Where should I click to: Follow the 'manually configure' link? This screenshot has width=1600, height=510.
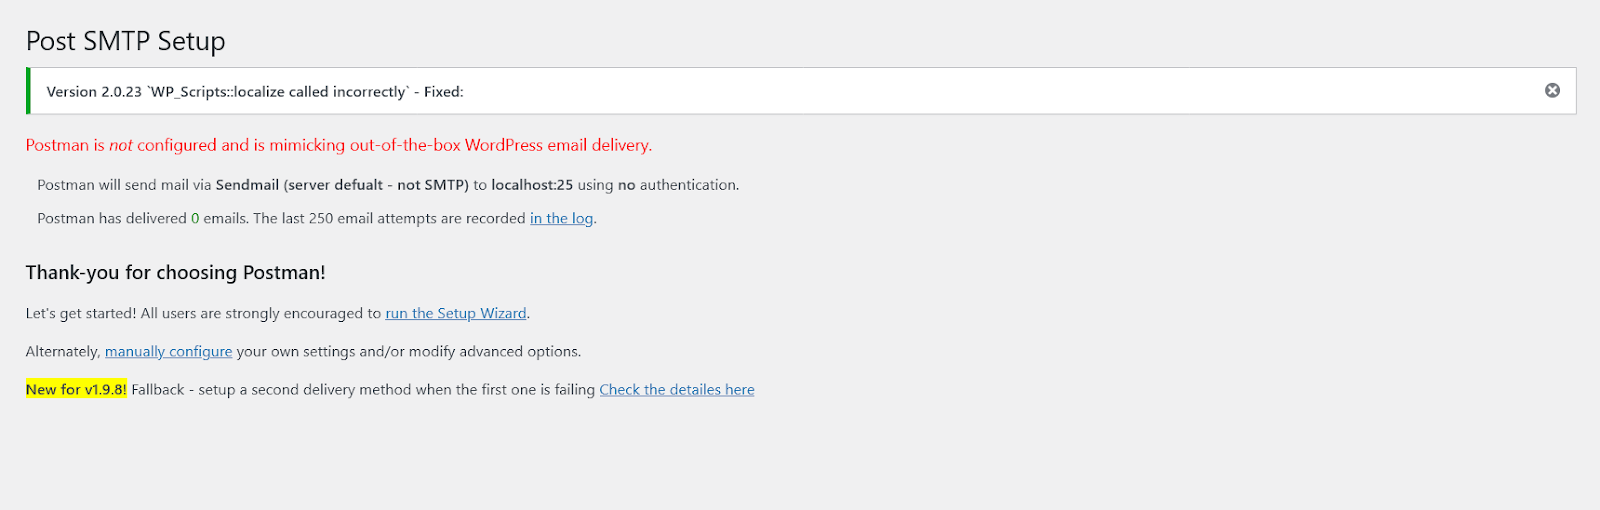168,352
